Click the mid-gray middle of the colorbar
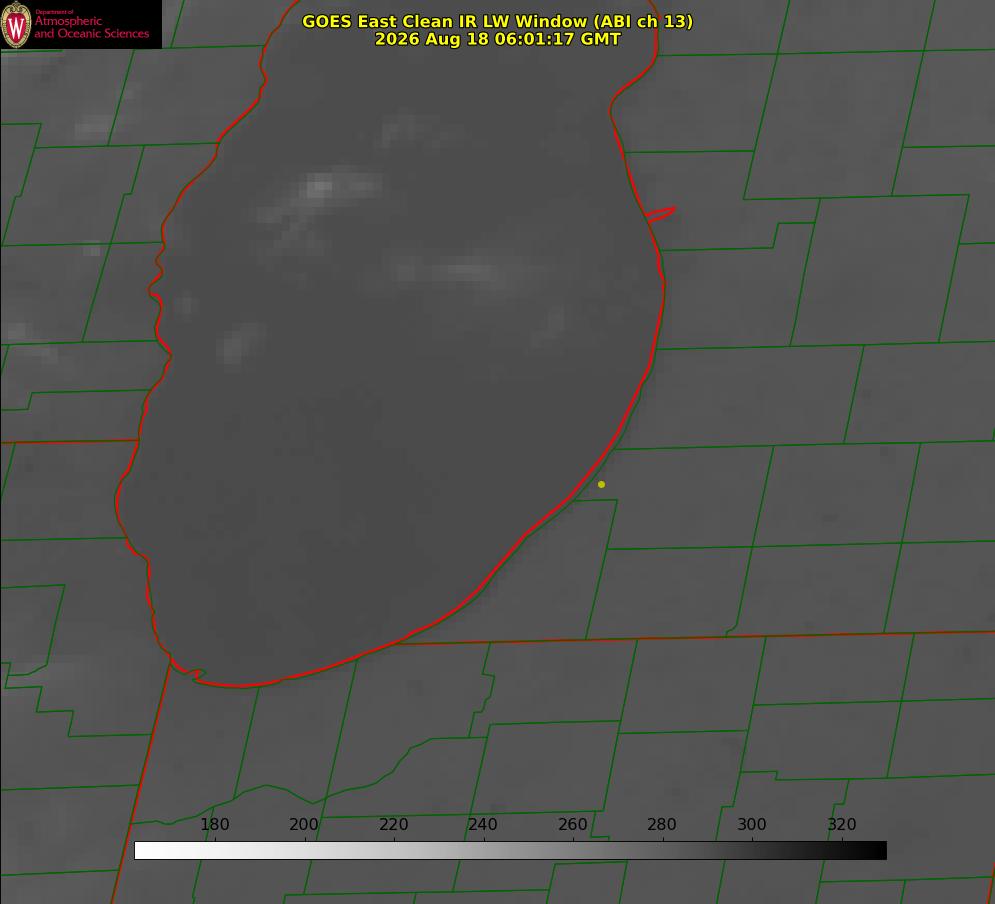The height and width of the screenshot is (904, 995). tap(510, 850)
